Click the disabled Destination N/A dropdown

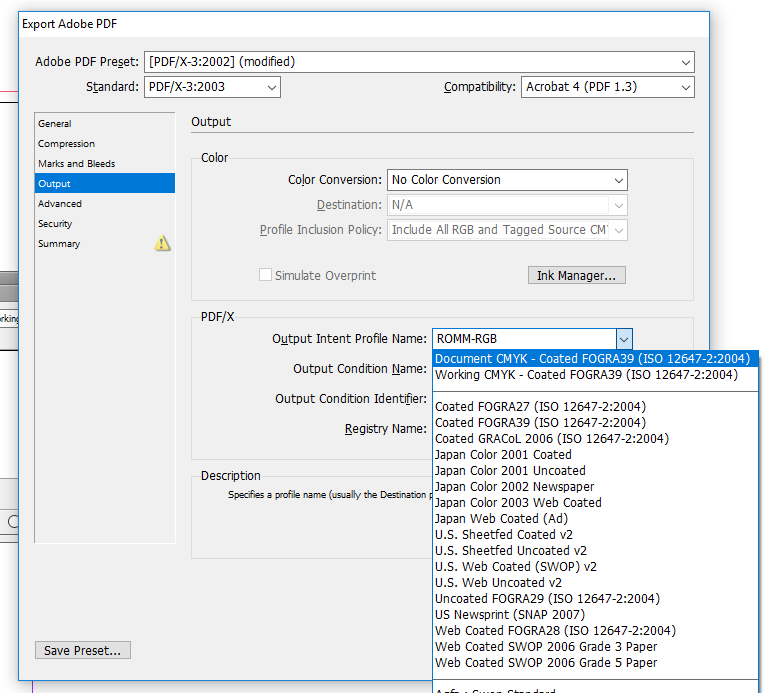coord(507,205)
